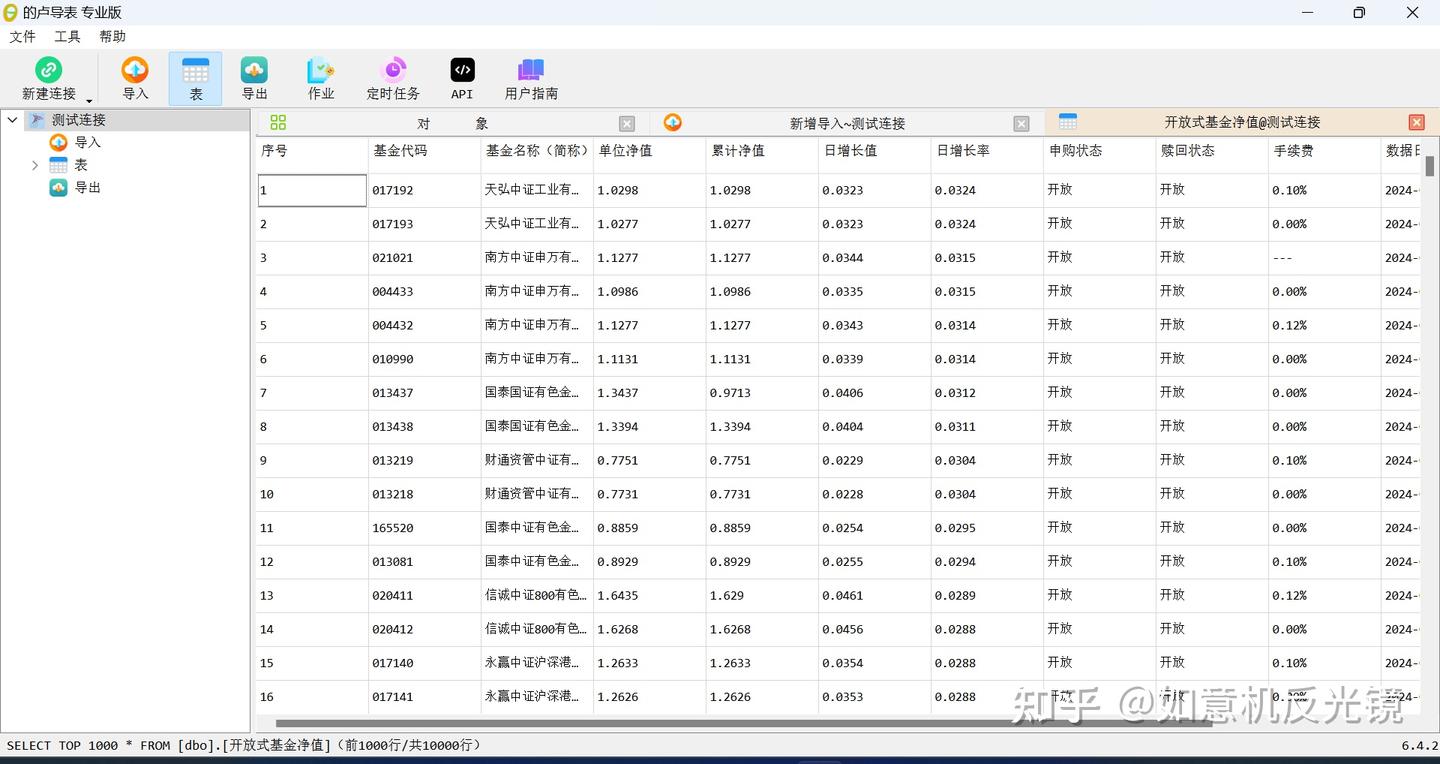Select the 表 tree item

81,165
